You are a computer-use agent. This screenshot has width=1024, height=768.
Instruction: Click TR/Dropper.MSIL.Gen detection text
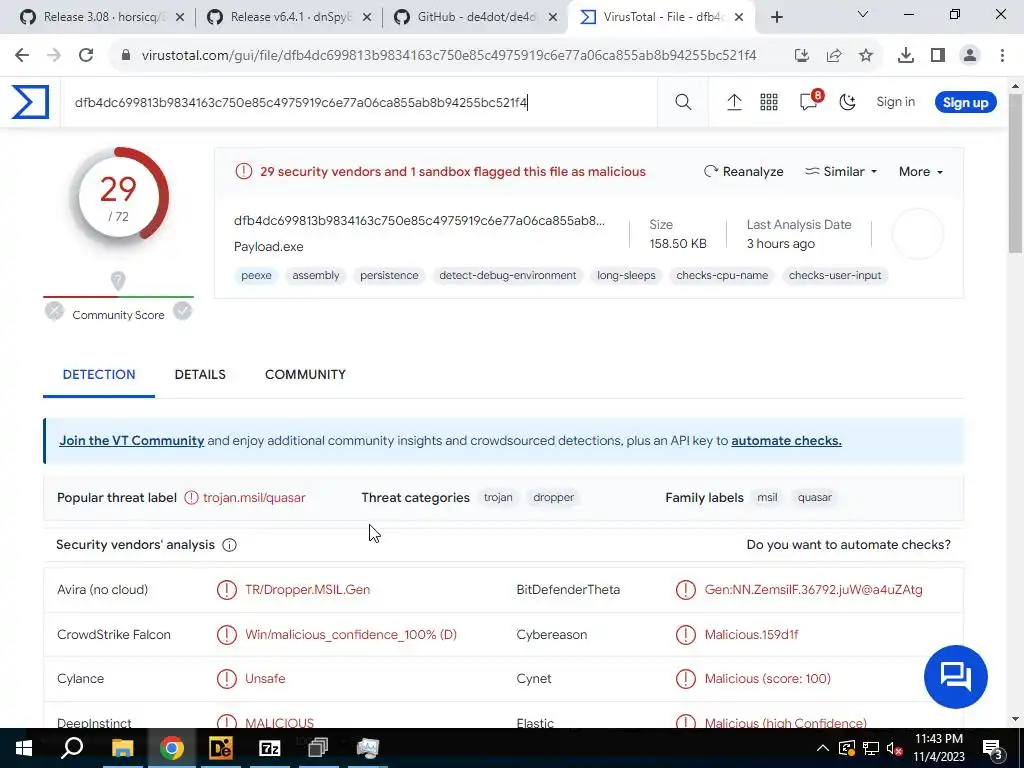307,590
